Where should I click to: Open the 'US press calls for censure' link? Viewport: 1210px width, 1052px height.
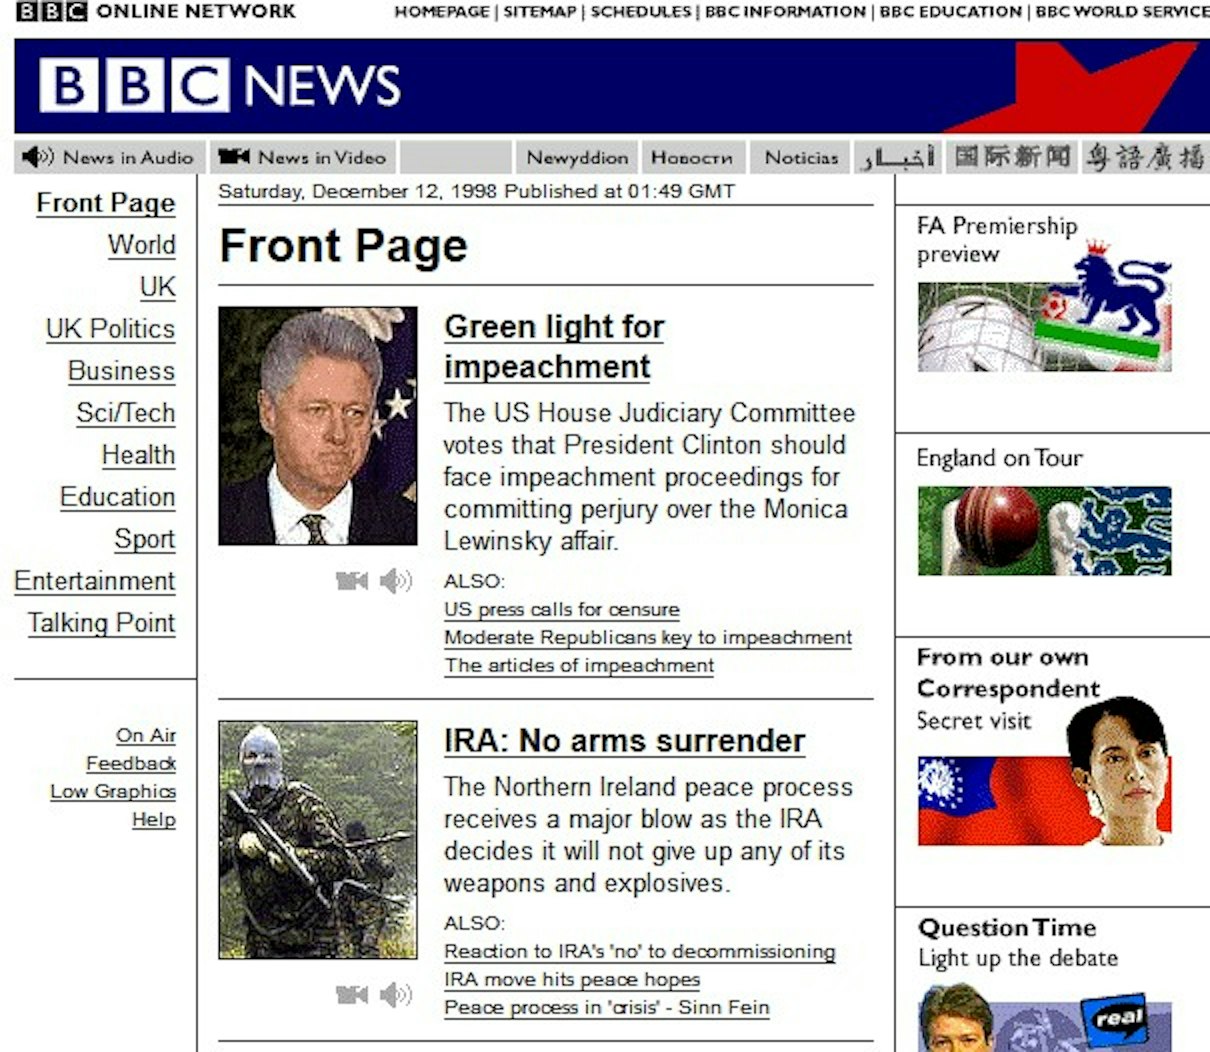pyautogui.click(x=562, y=610)
